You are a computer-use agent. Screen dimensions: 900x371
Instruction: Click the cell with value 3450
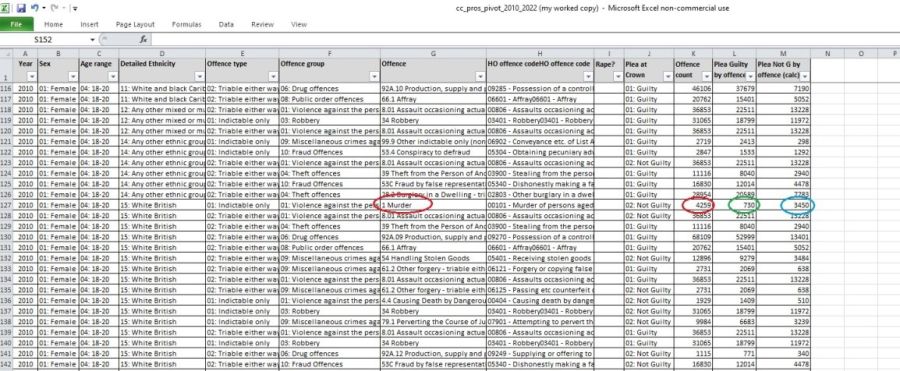click(x=783, y=205)
